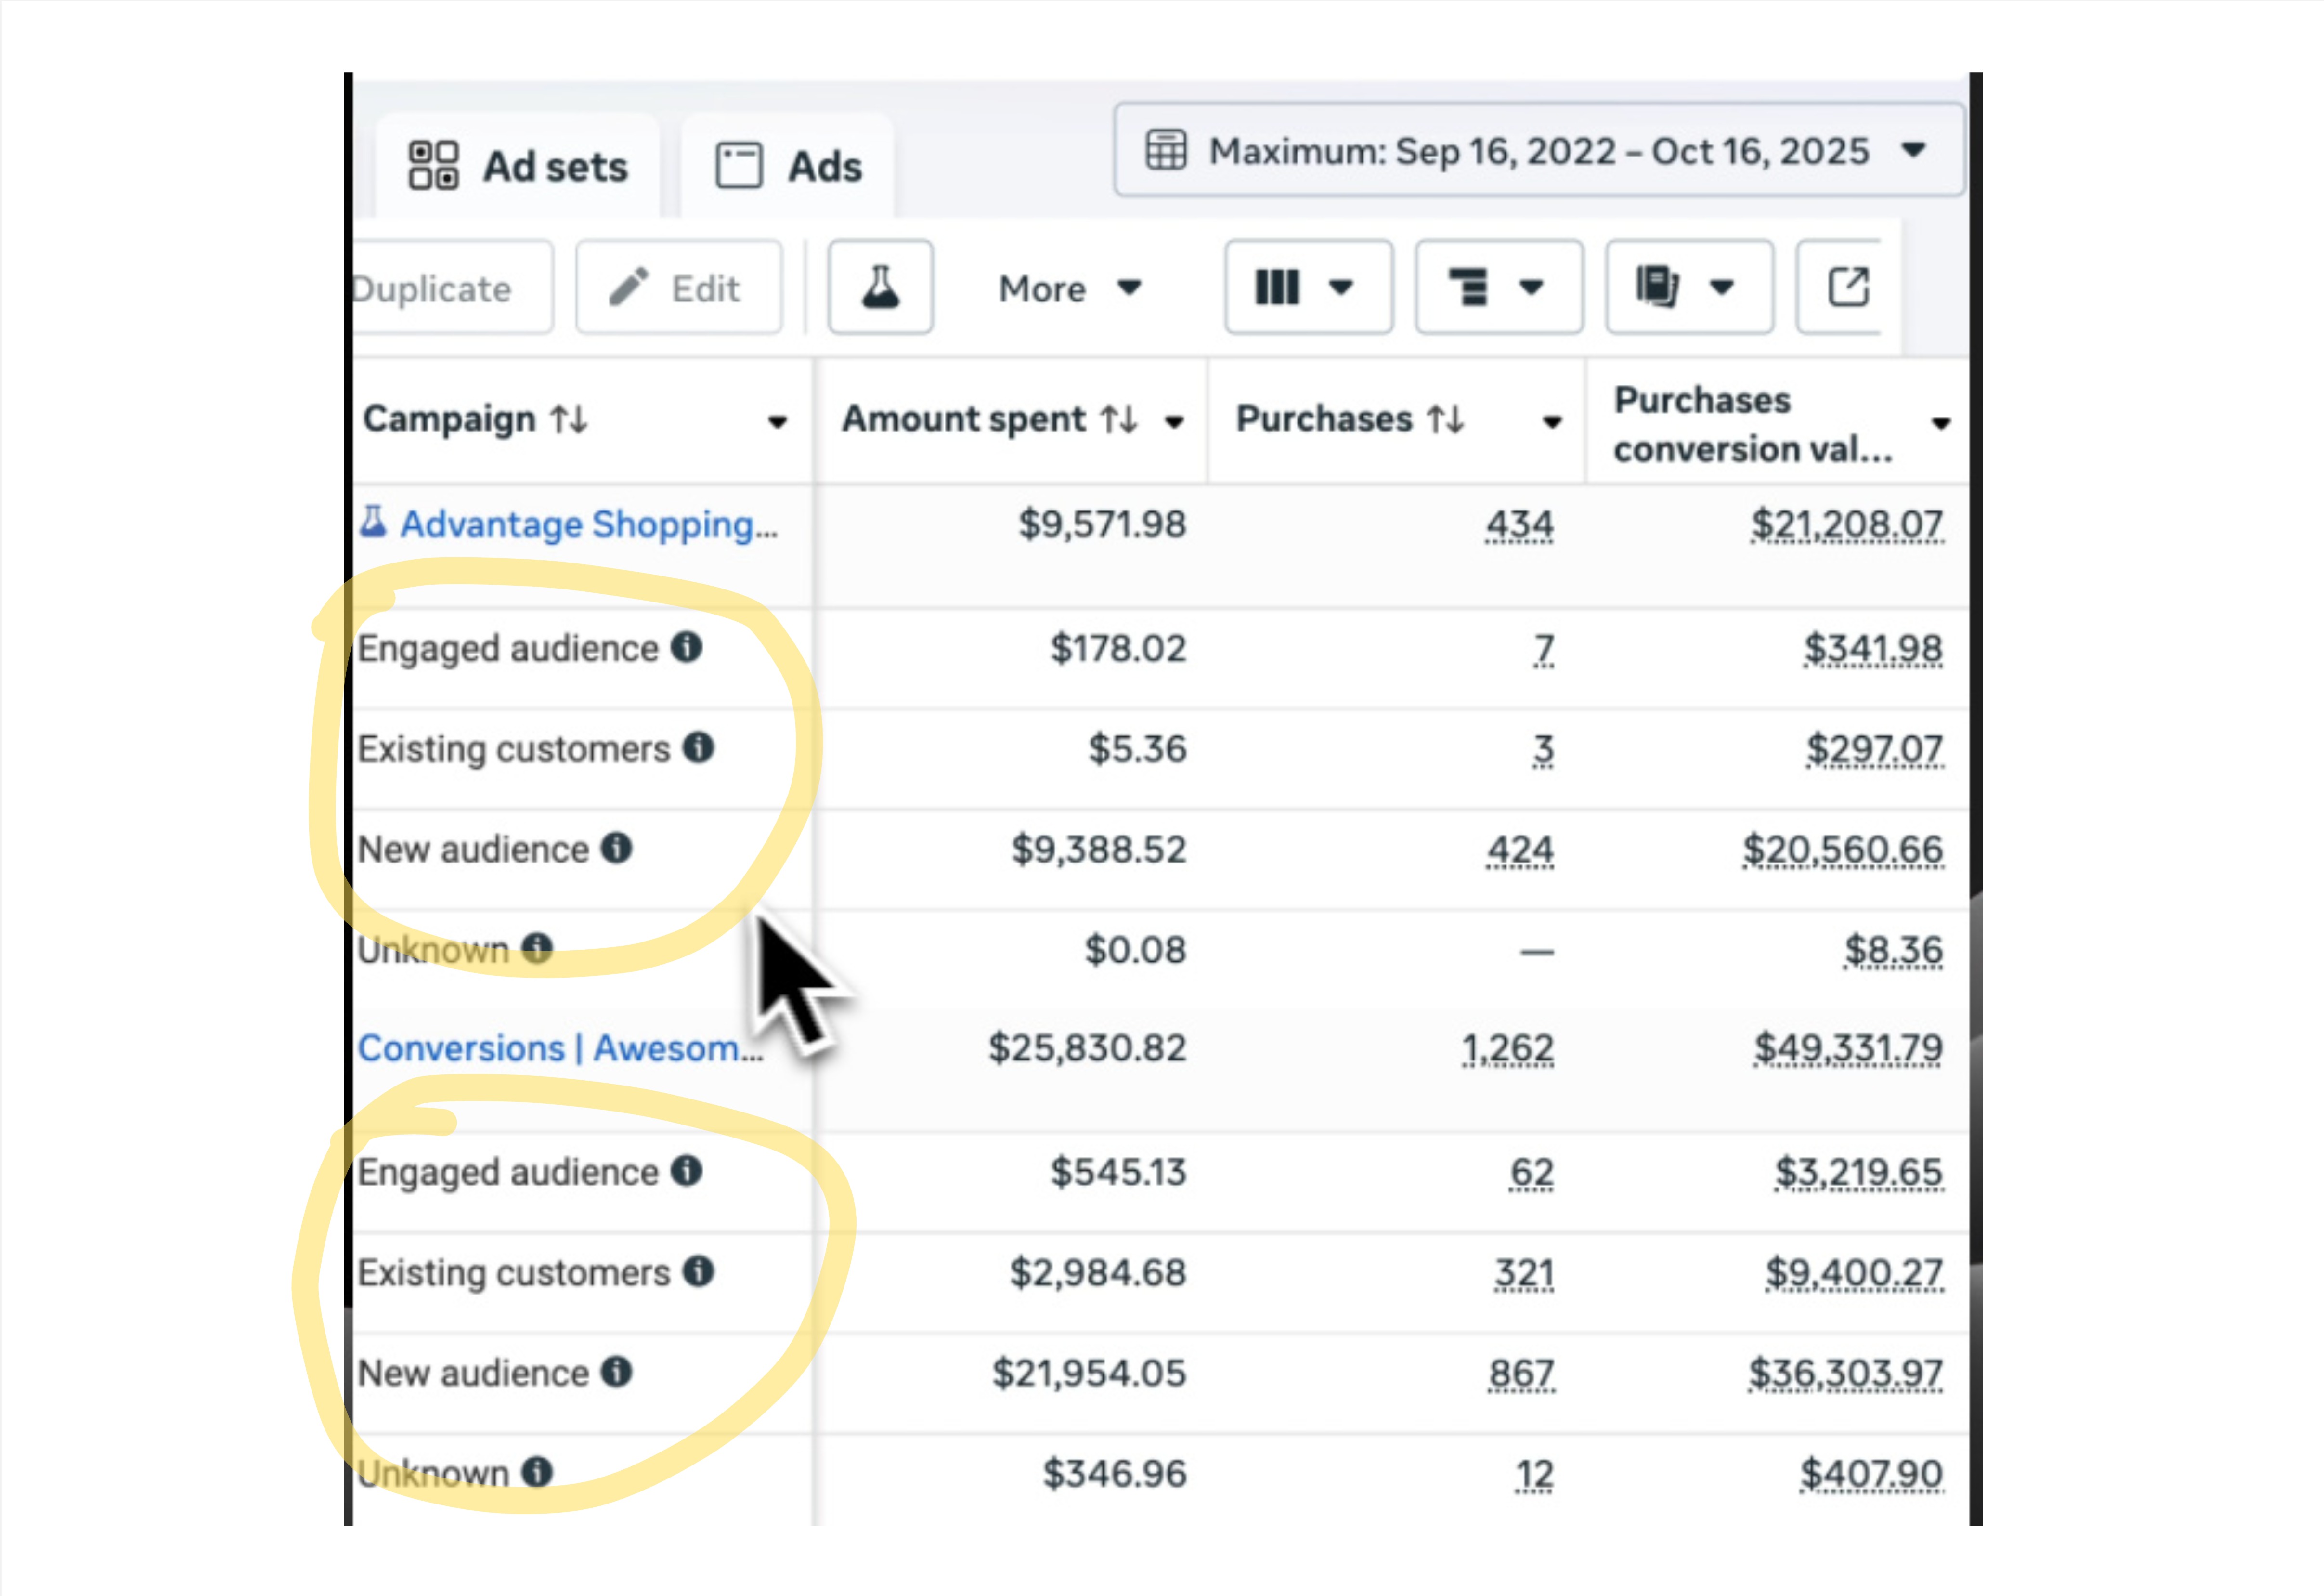Click info icon beside first New audience

[x=616, y=848]
